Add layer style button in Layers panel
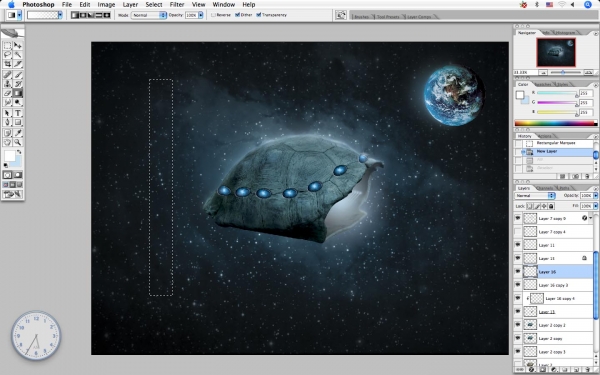Screen dimensions: 600x375 click(531, 370)
